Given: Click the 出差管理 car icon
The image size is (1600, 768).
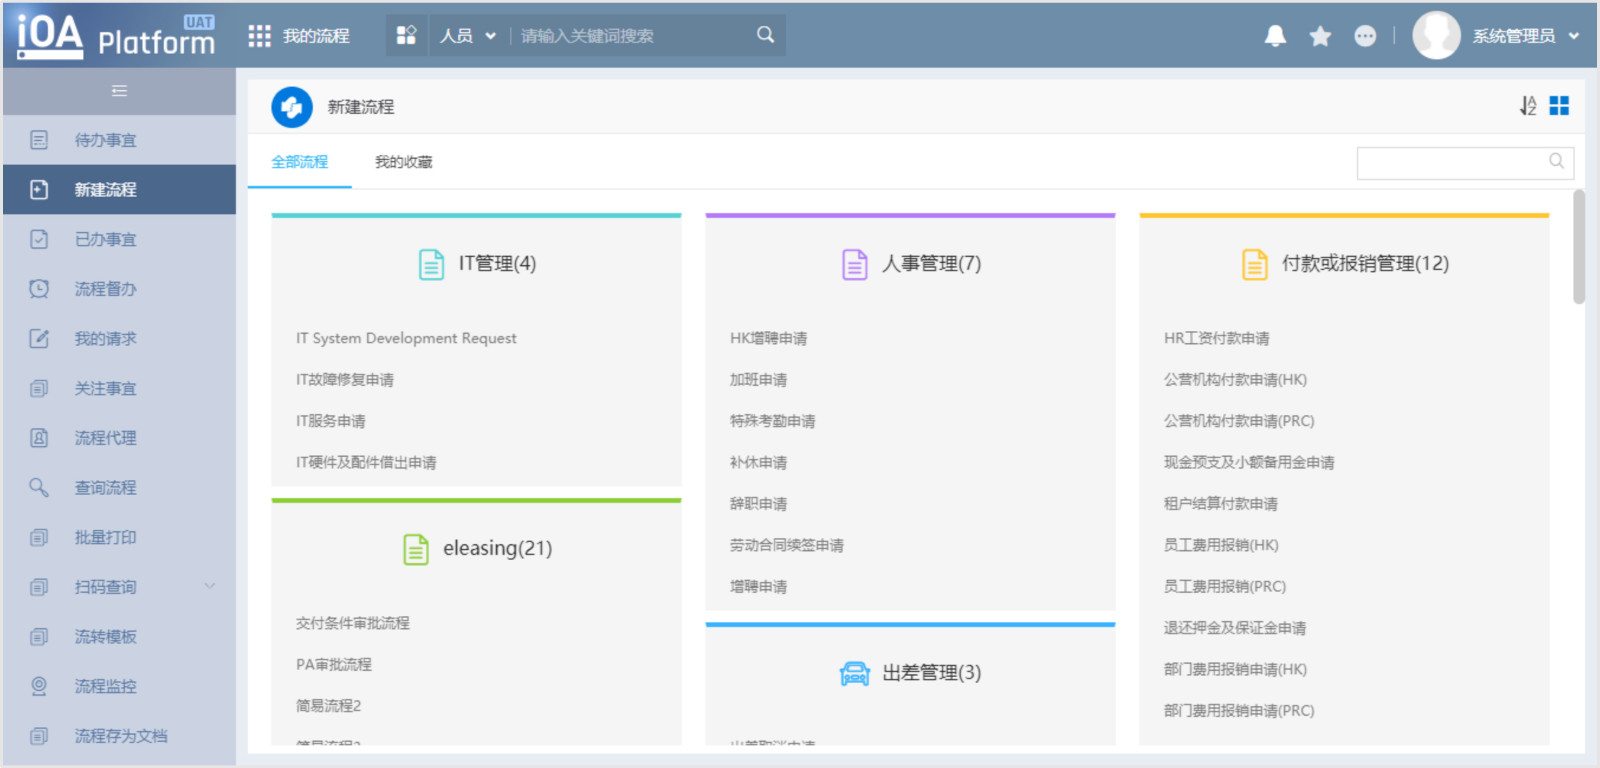Looking at the screenshot, I should point(855,673).
